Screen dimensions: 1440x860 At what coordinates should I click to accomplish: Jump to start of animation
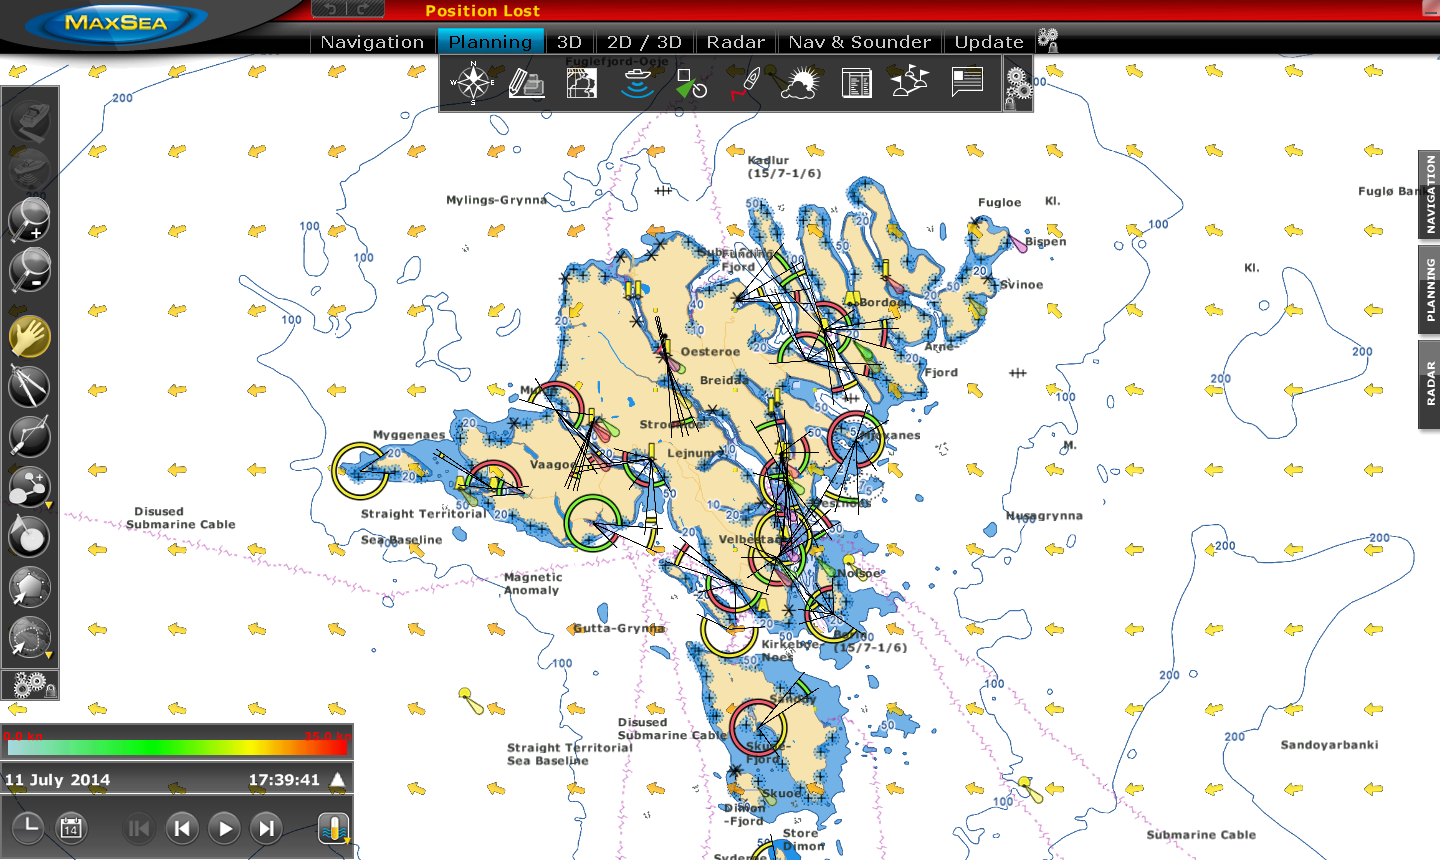tap(139, 828)
